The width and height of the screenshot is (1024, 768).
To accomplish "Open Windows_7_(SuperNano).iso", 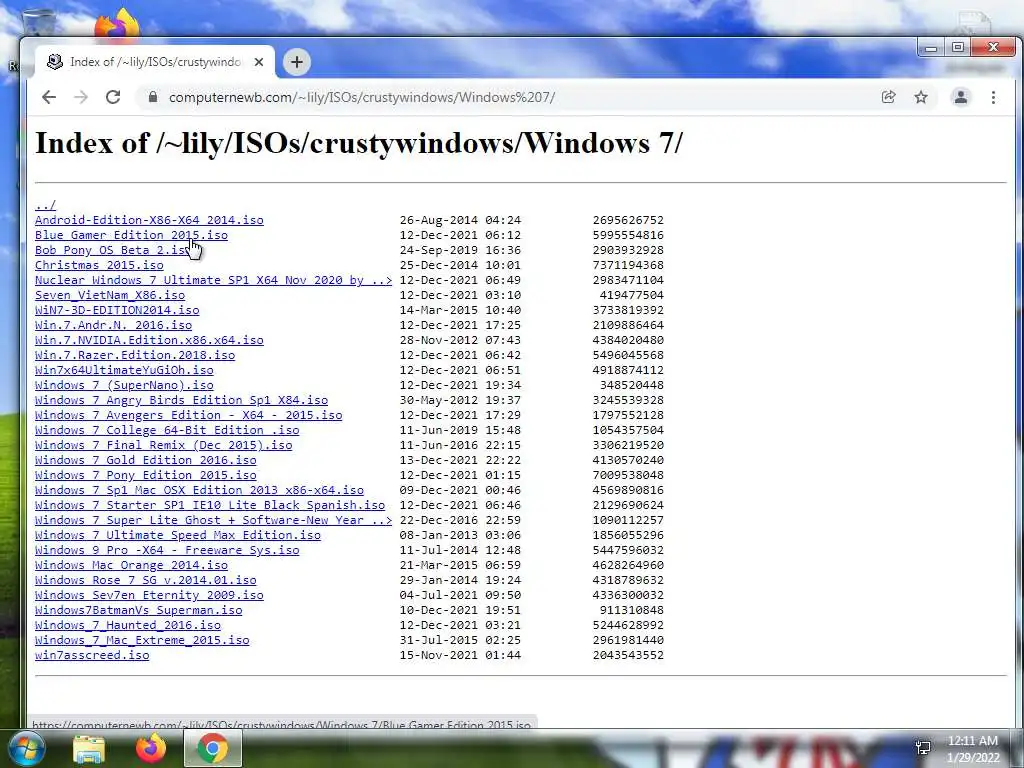I will point(124,385).
